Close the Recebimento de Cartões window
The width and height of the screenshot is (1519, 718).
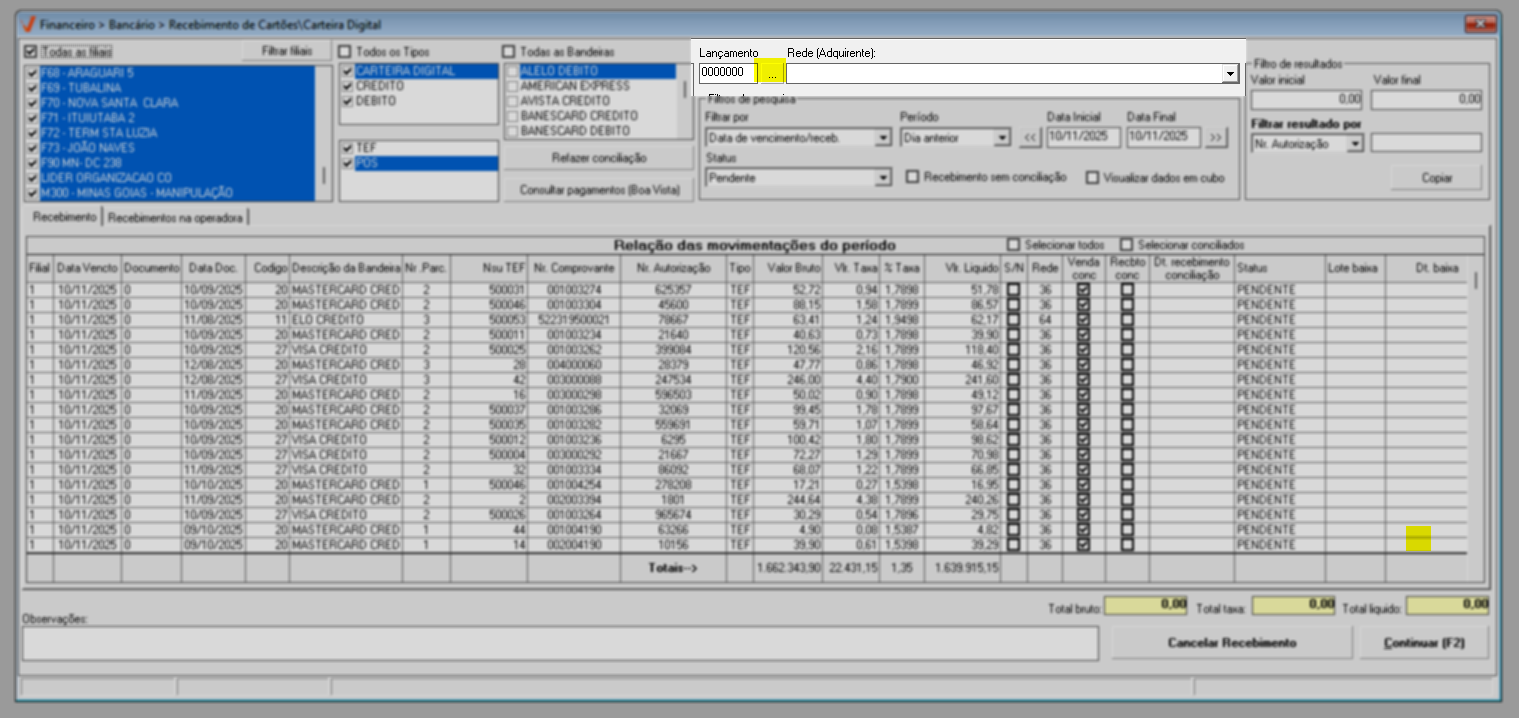tap(1482, 24)
